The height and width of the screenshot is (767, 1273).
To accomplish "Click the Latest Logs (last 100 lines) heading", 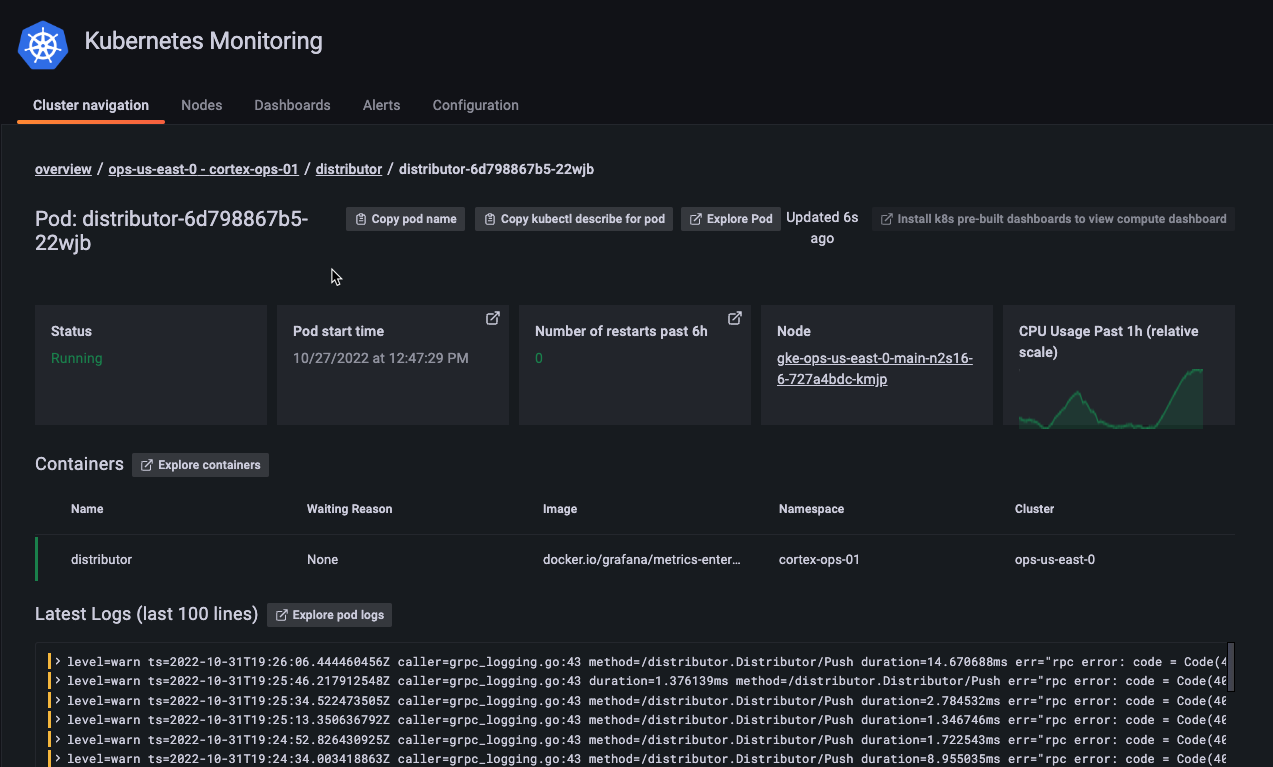I will click(147, 614).
